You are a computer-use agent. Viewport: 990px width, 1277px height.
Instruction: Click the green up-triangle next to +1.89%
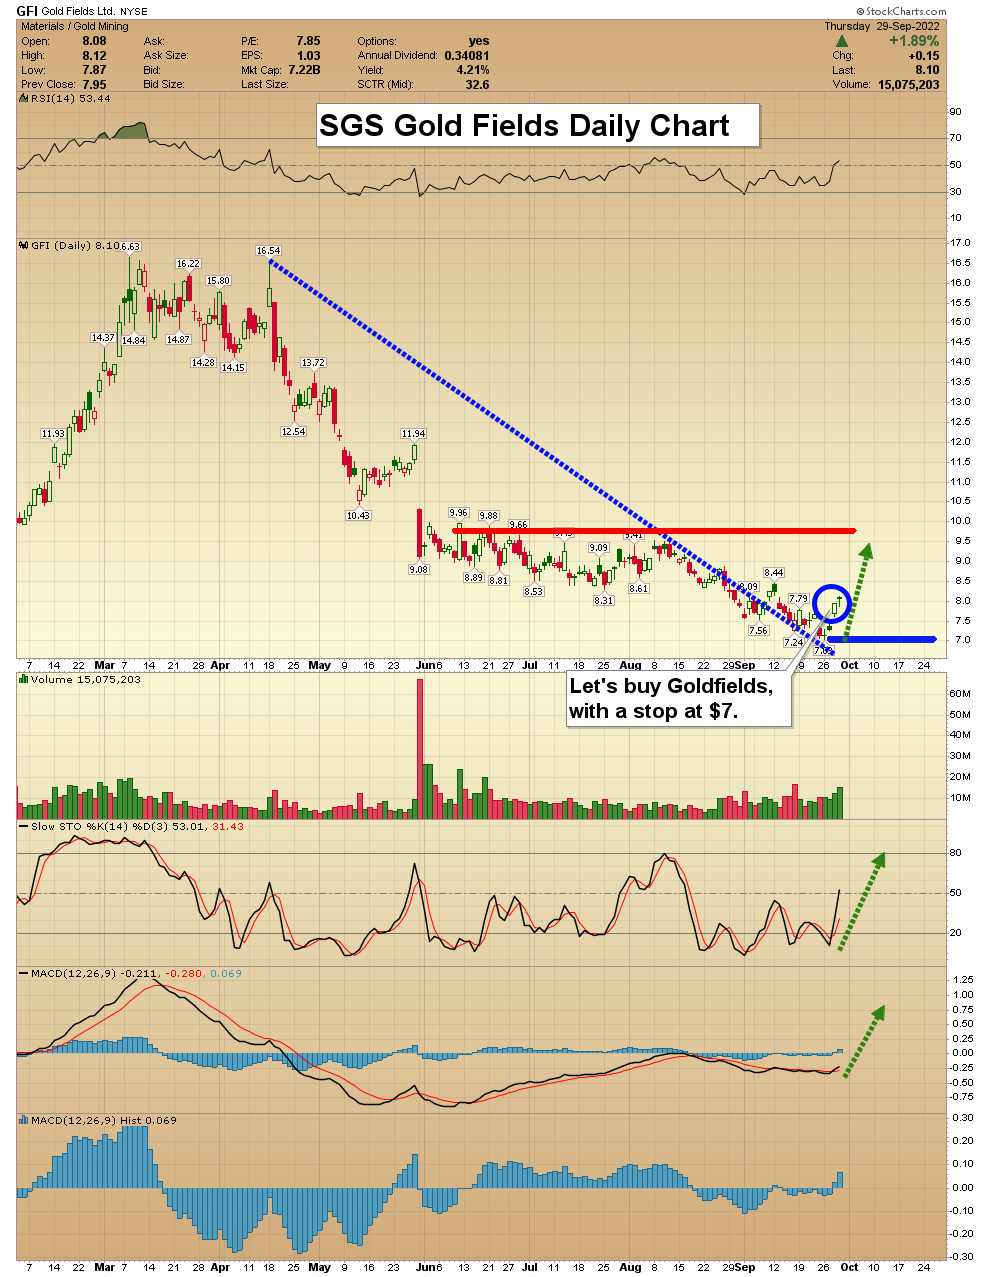[842, 41]
